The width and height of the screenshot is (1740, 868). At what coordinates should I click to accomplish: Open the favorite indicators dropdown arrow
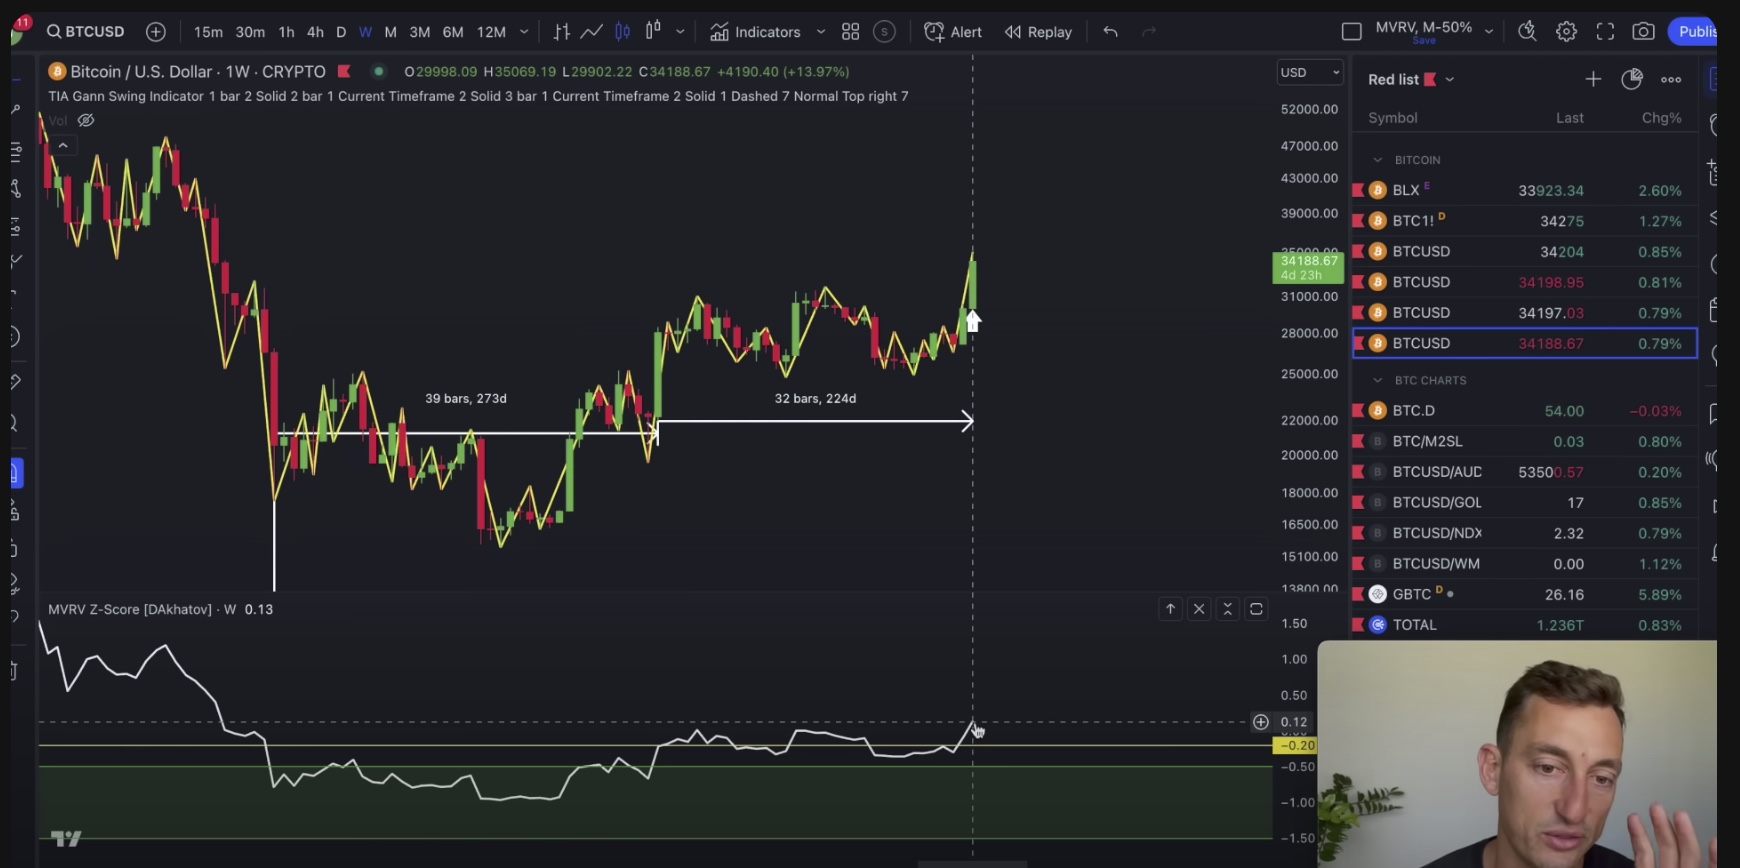coord(821,32)
